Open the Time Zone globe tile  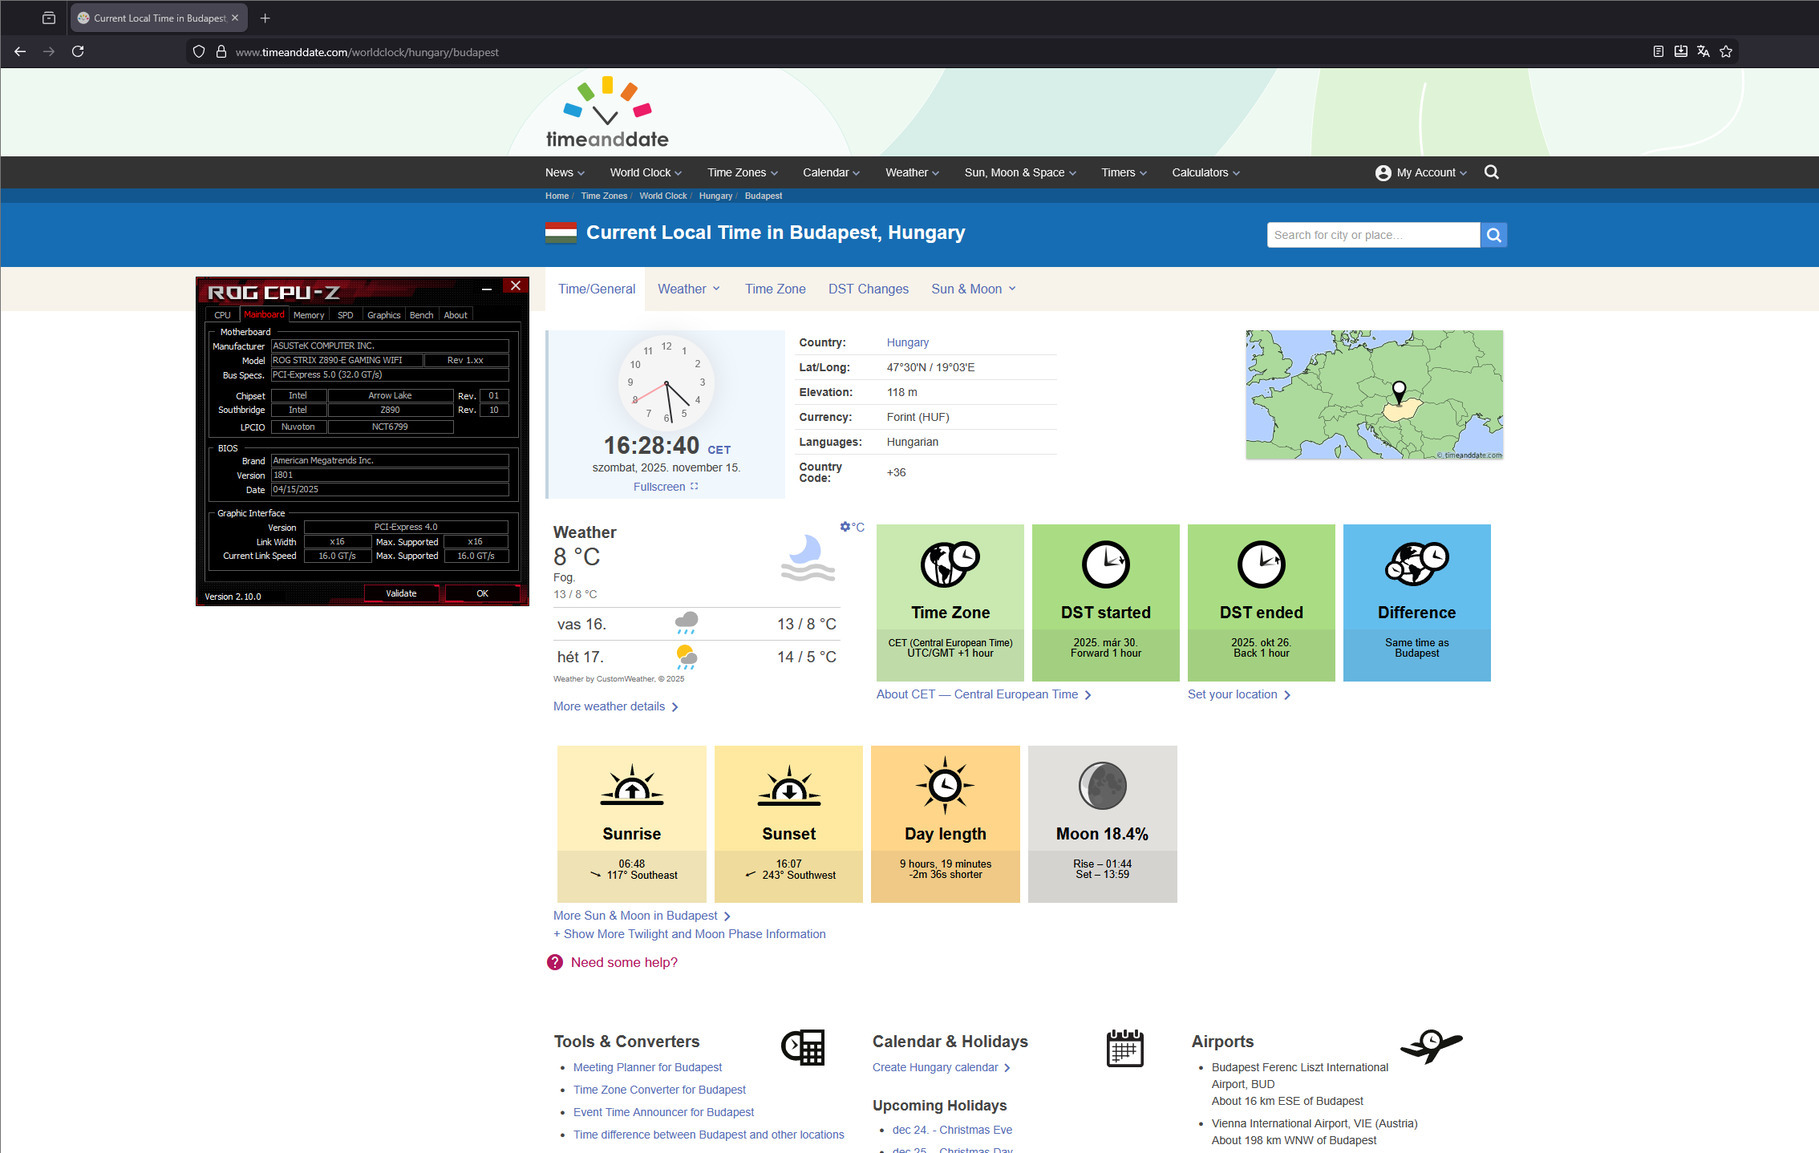coord(950,603)
